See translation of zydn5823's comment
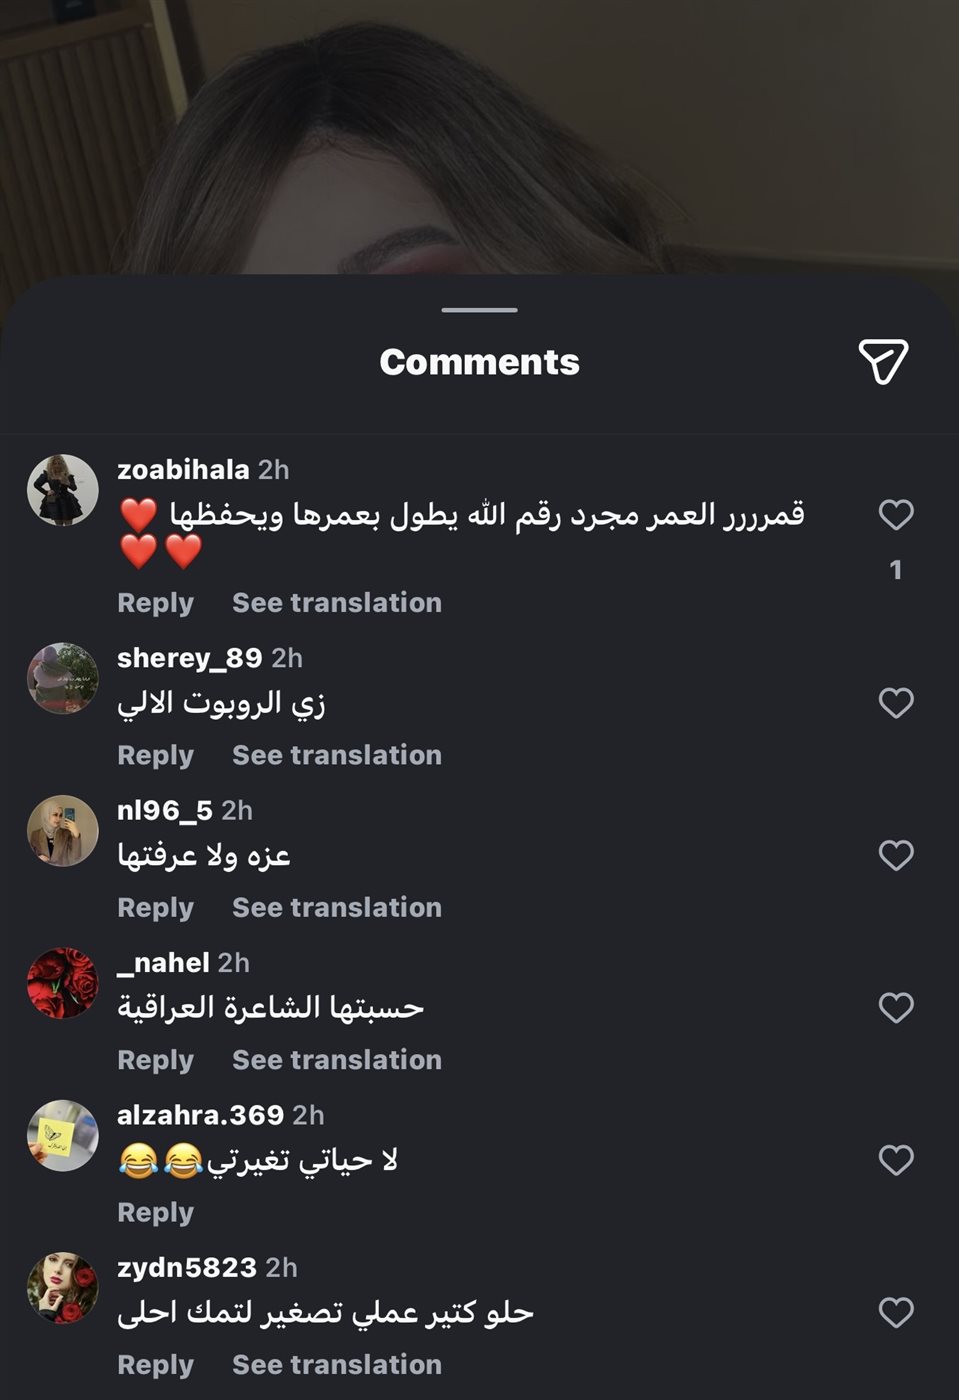Viewport: 959px width, 1400px height. click(x=337, y=1365)
